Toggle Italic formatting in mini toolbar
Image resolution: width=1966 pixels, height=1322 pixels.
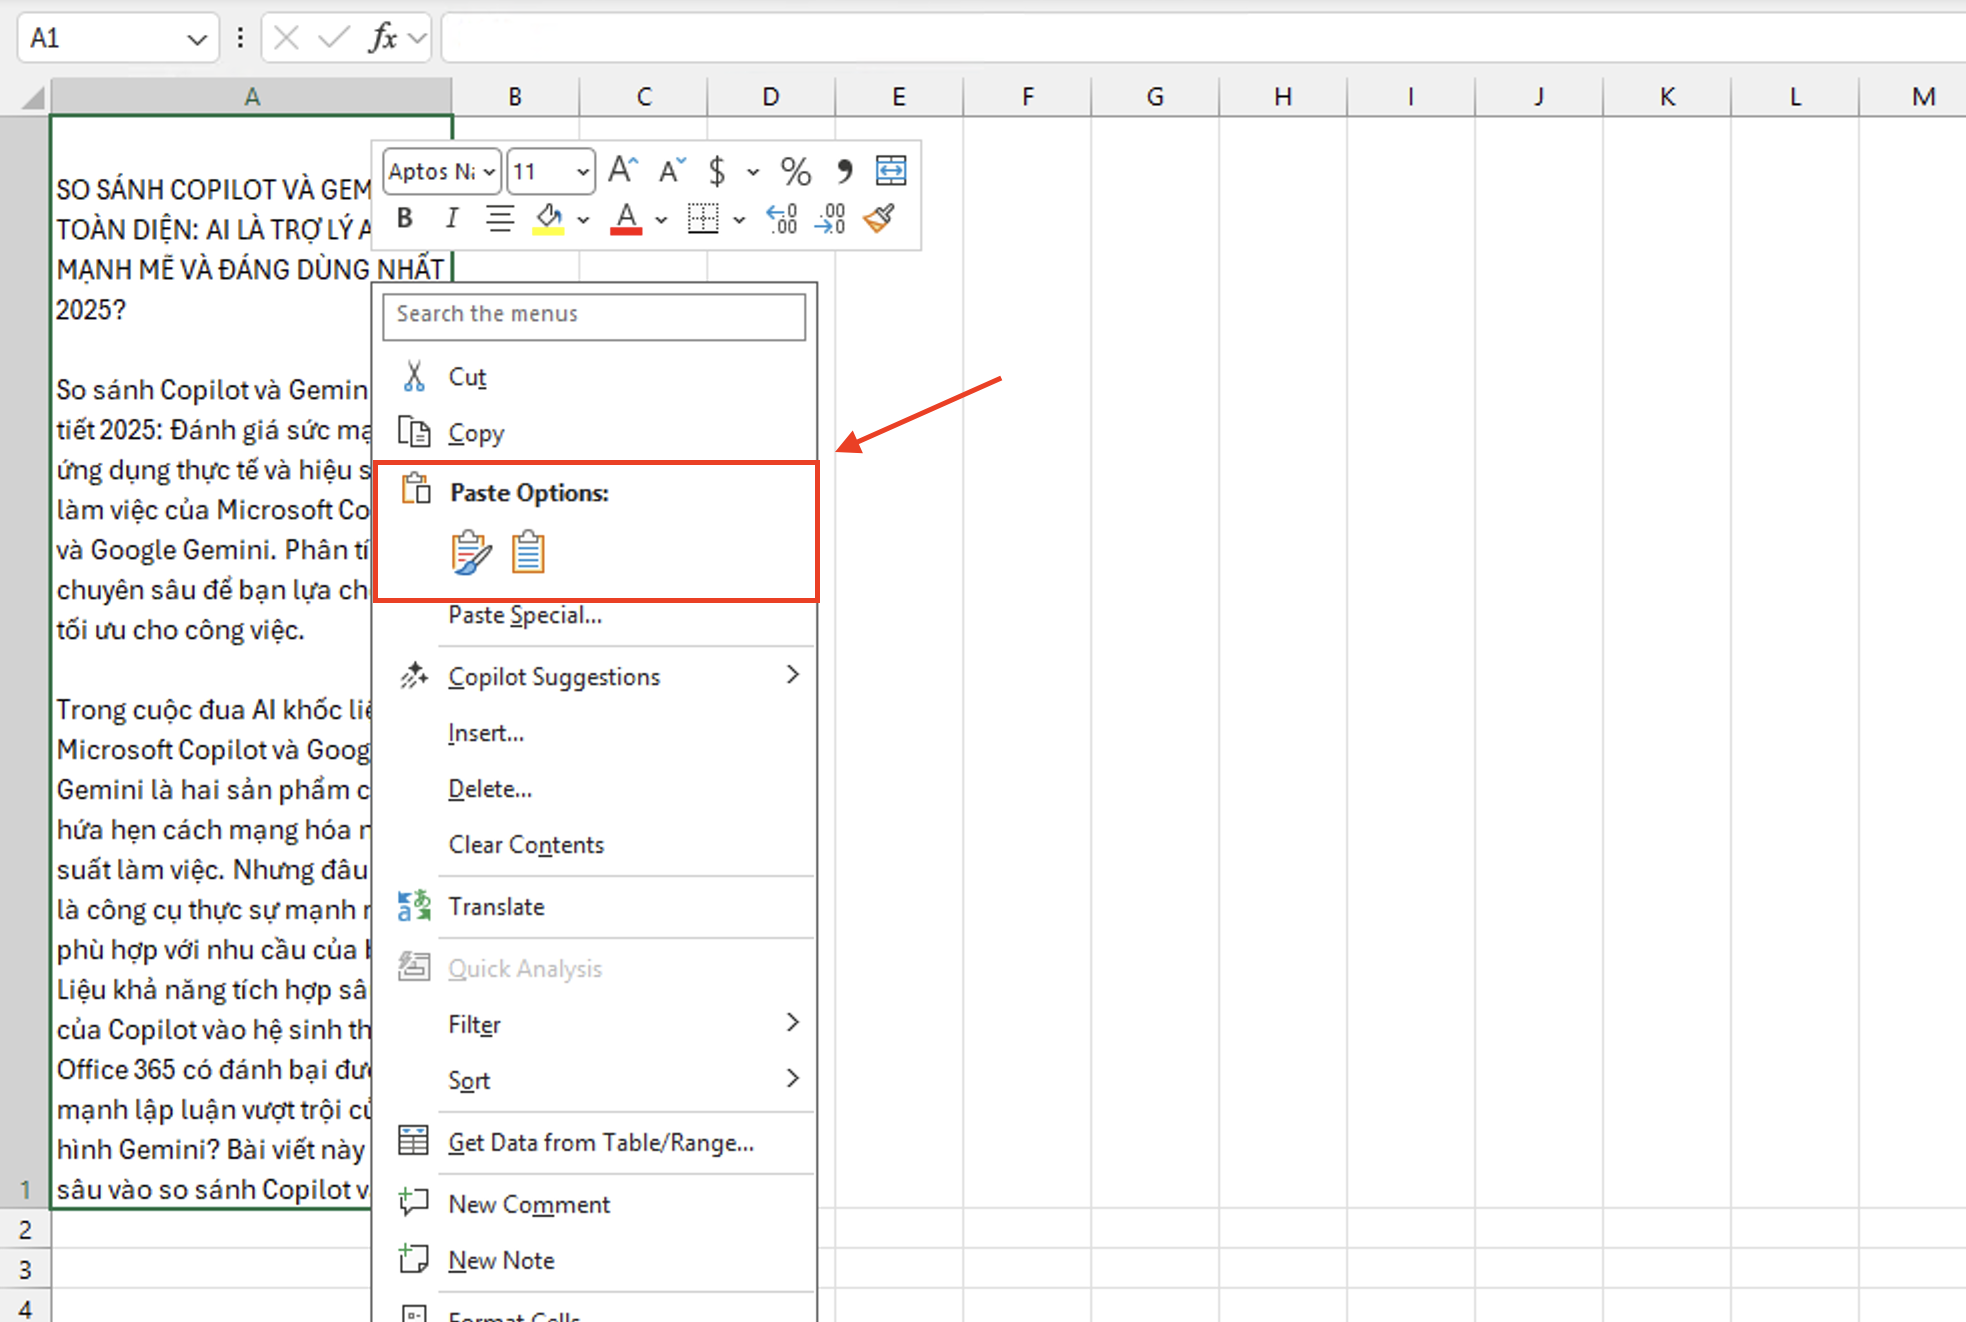pyautogui.click(x=452, y=218)
